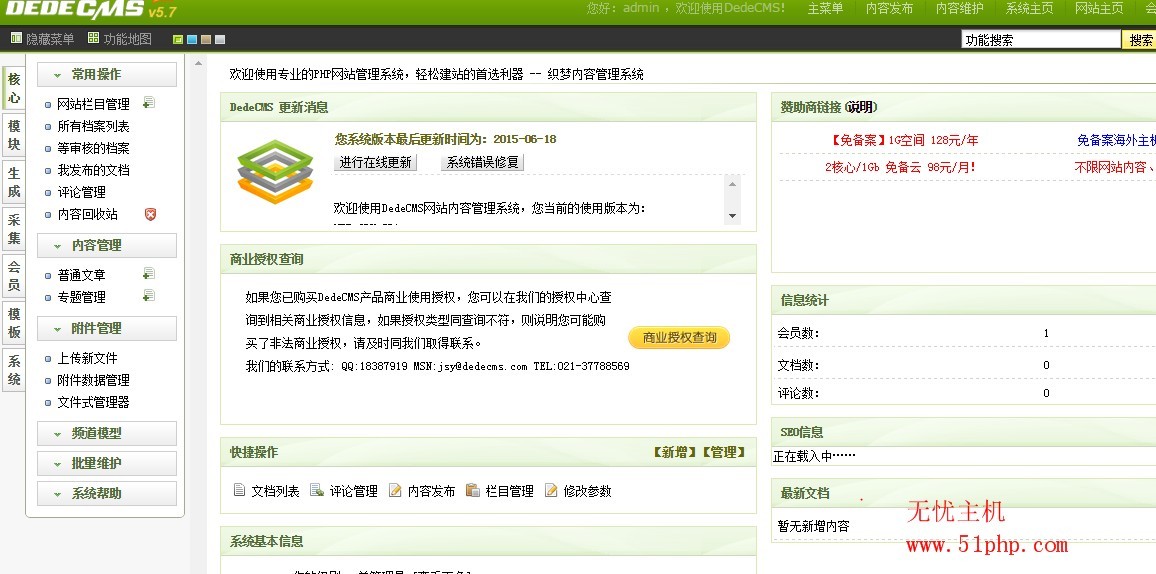The image size is (1156, 574).
Task: Switch to the 核心 side tab
Action: (14, 88)
